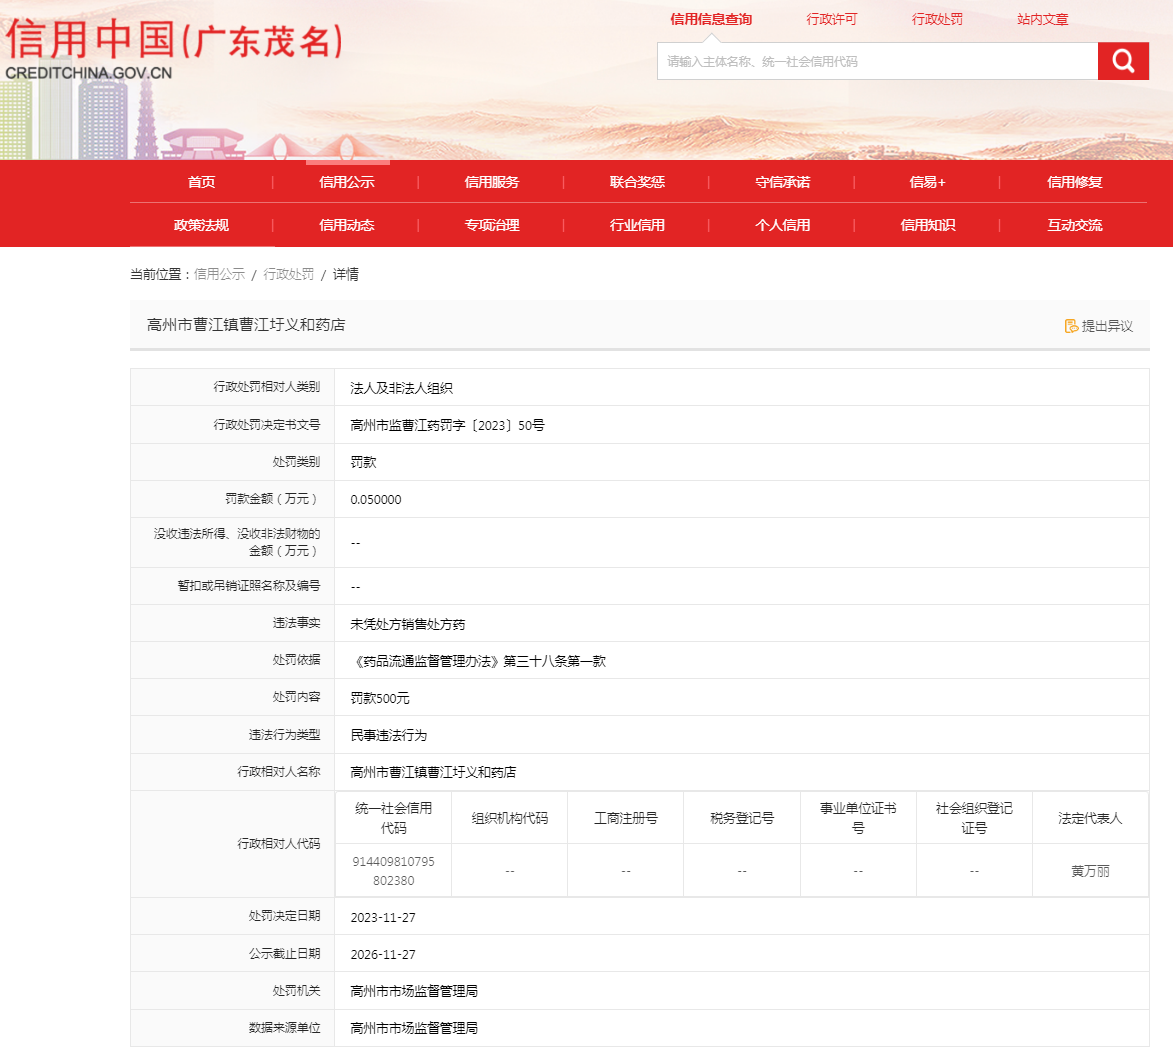
Task: Type in the credit code search field
Action: [x=876, y=61]
